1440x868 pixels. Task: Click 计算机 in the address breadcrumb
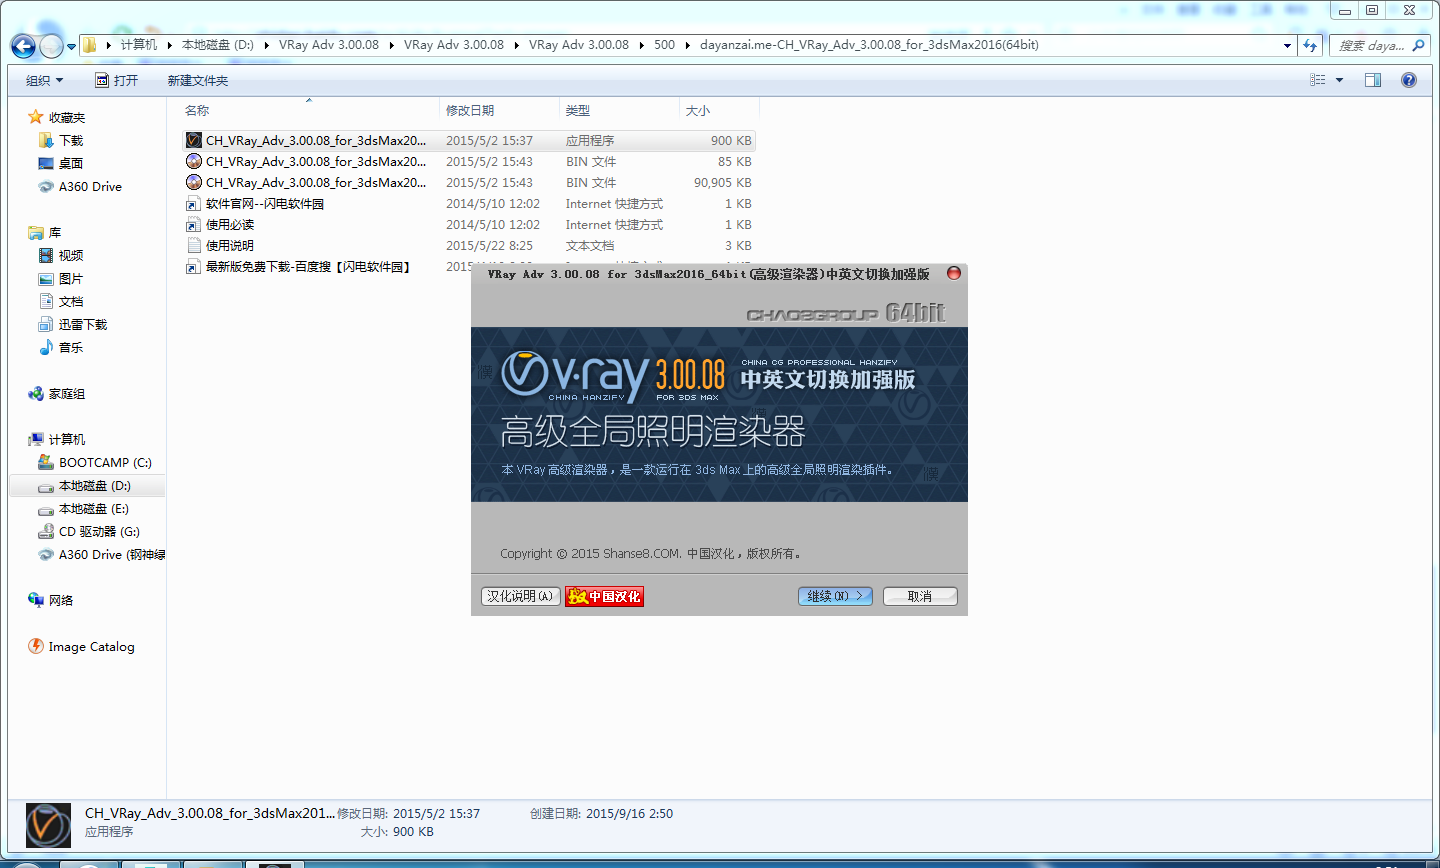tap(138, 45)
